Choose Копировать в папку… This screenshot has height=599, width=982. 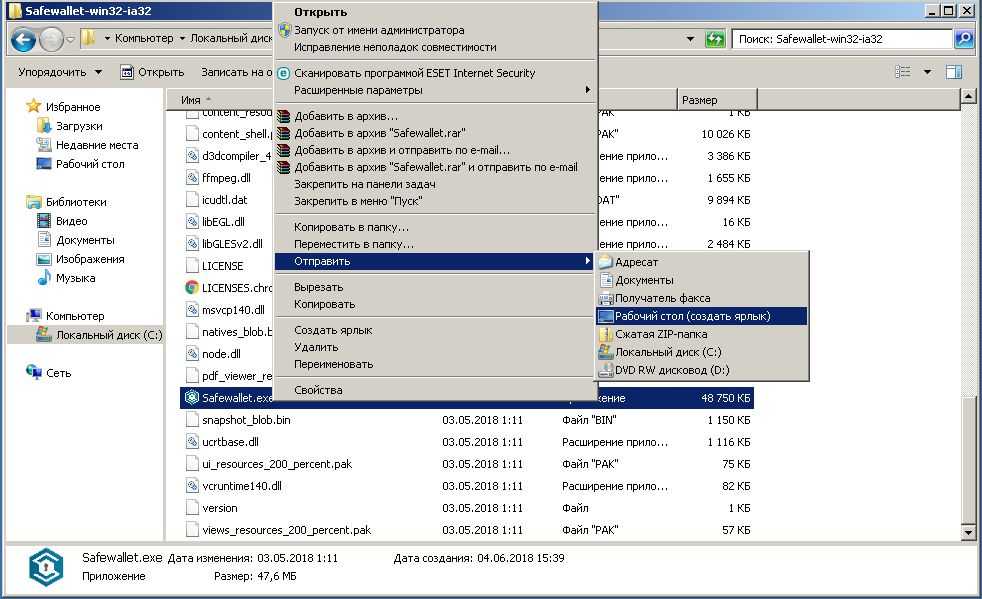coord(435,227)
